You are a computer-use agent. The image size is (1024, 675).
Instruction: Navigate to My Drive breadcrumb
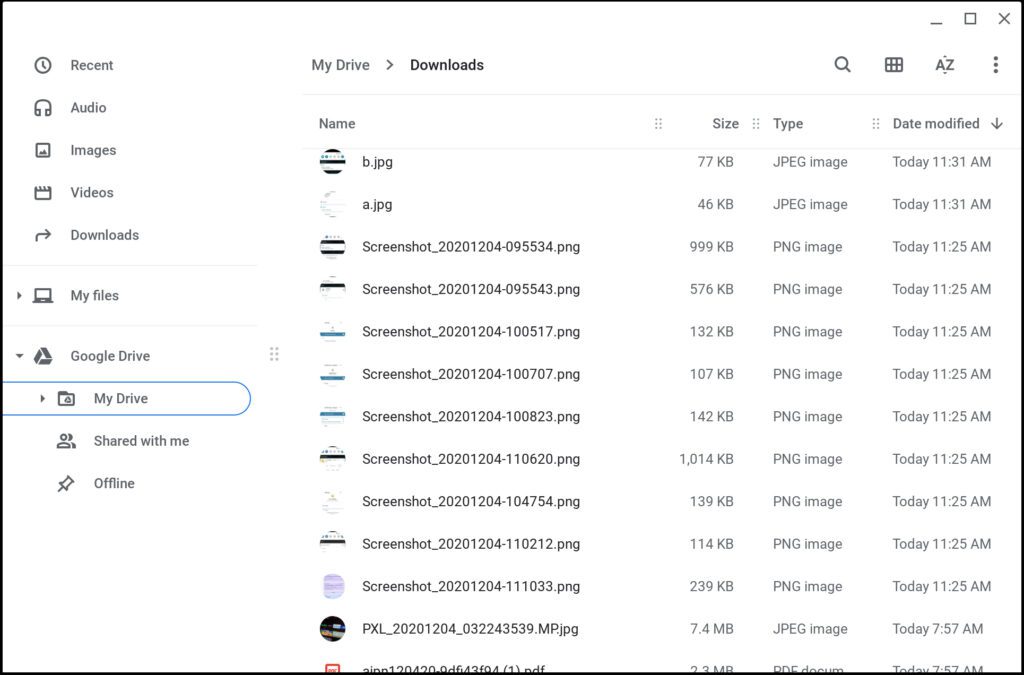click(340, 65)
